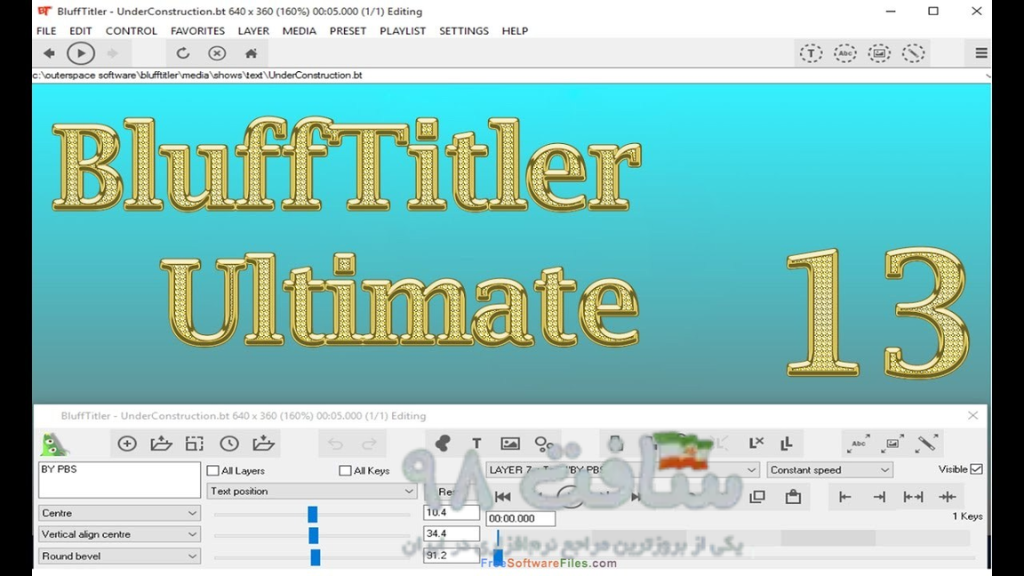Screen dimensions: 1024x576
Task: Jump to first key with rewind button
Action: [x=502, y=497]
